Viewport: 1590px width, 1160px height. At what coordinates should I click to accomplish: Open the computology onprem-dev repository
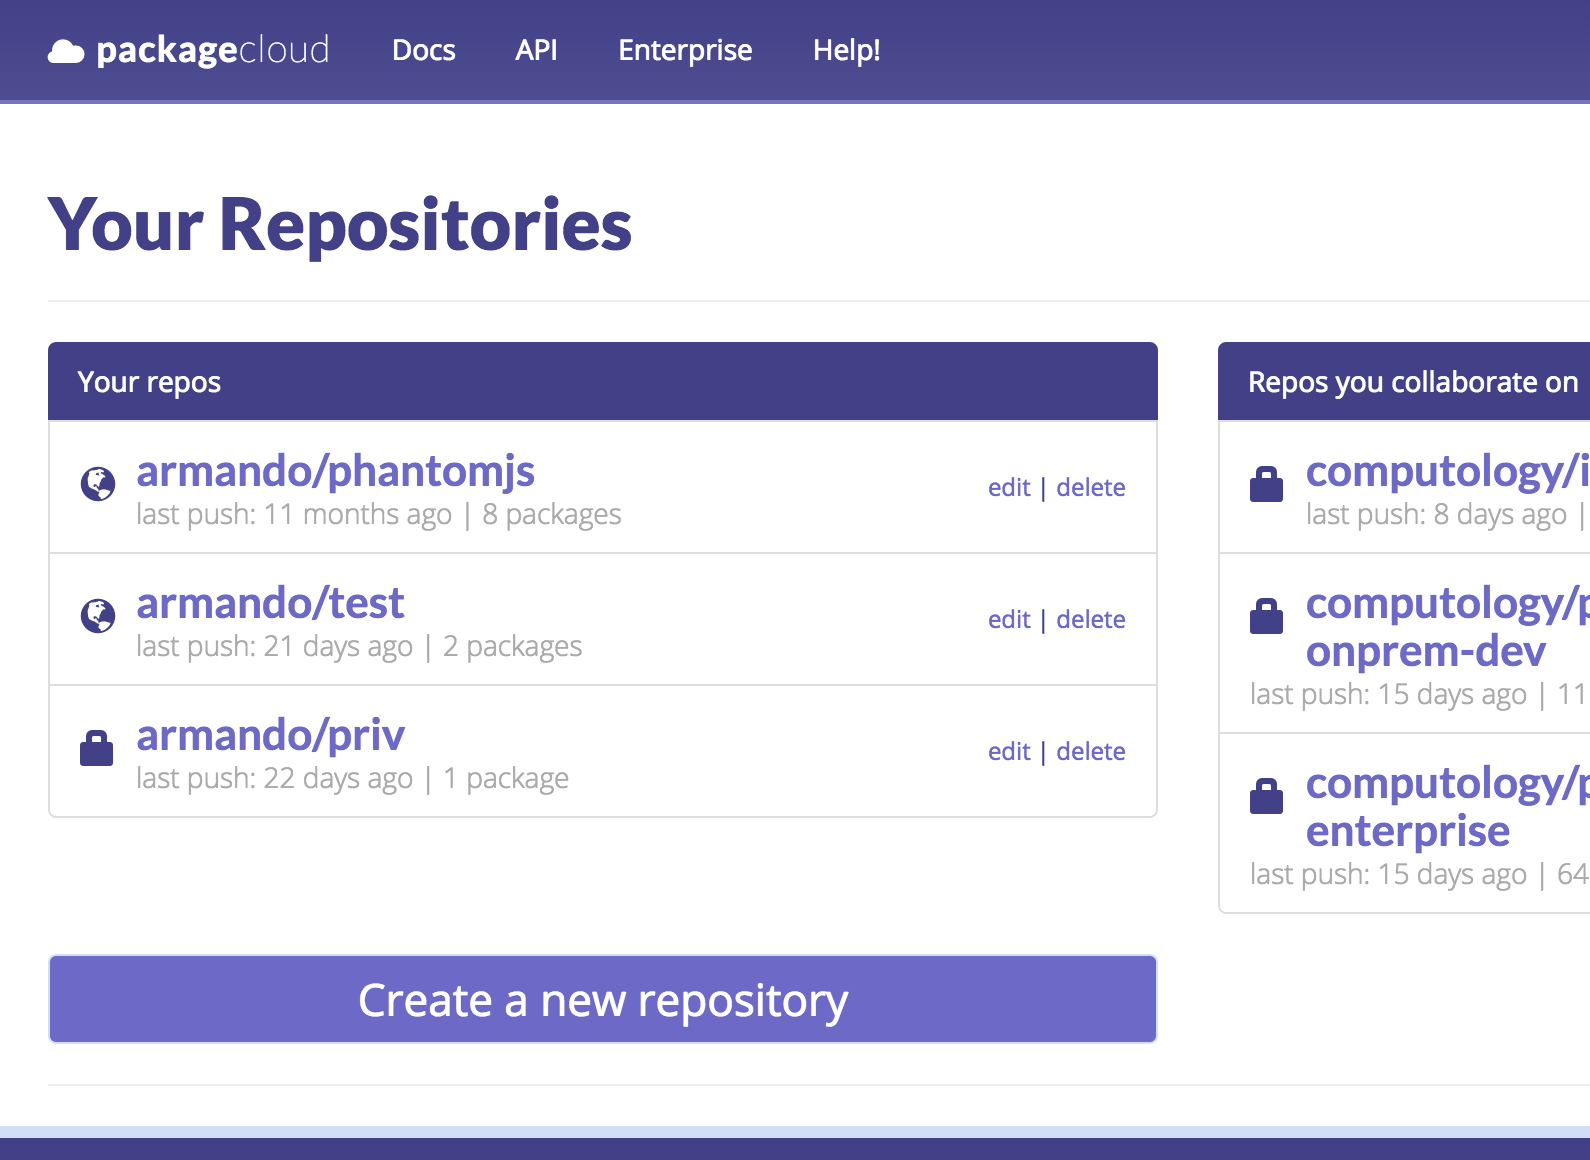(x=1448, y=627)
